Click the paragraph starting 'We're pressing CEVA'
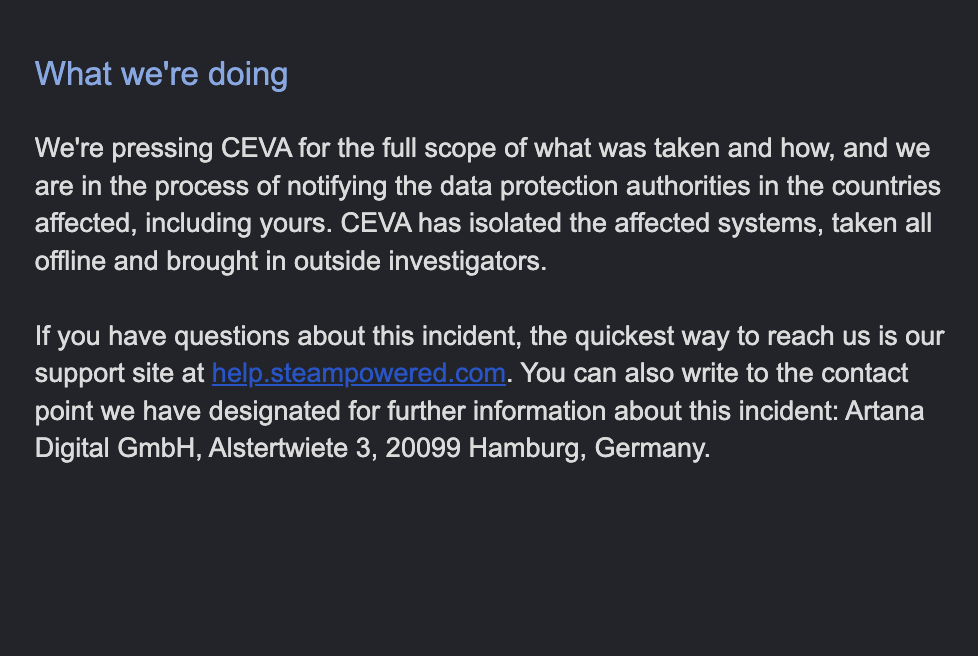 488,205
